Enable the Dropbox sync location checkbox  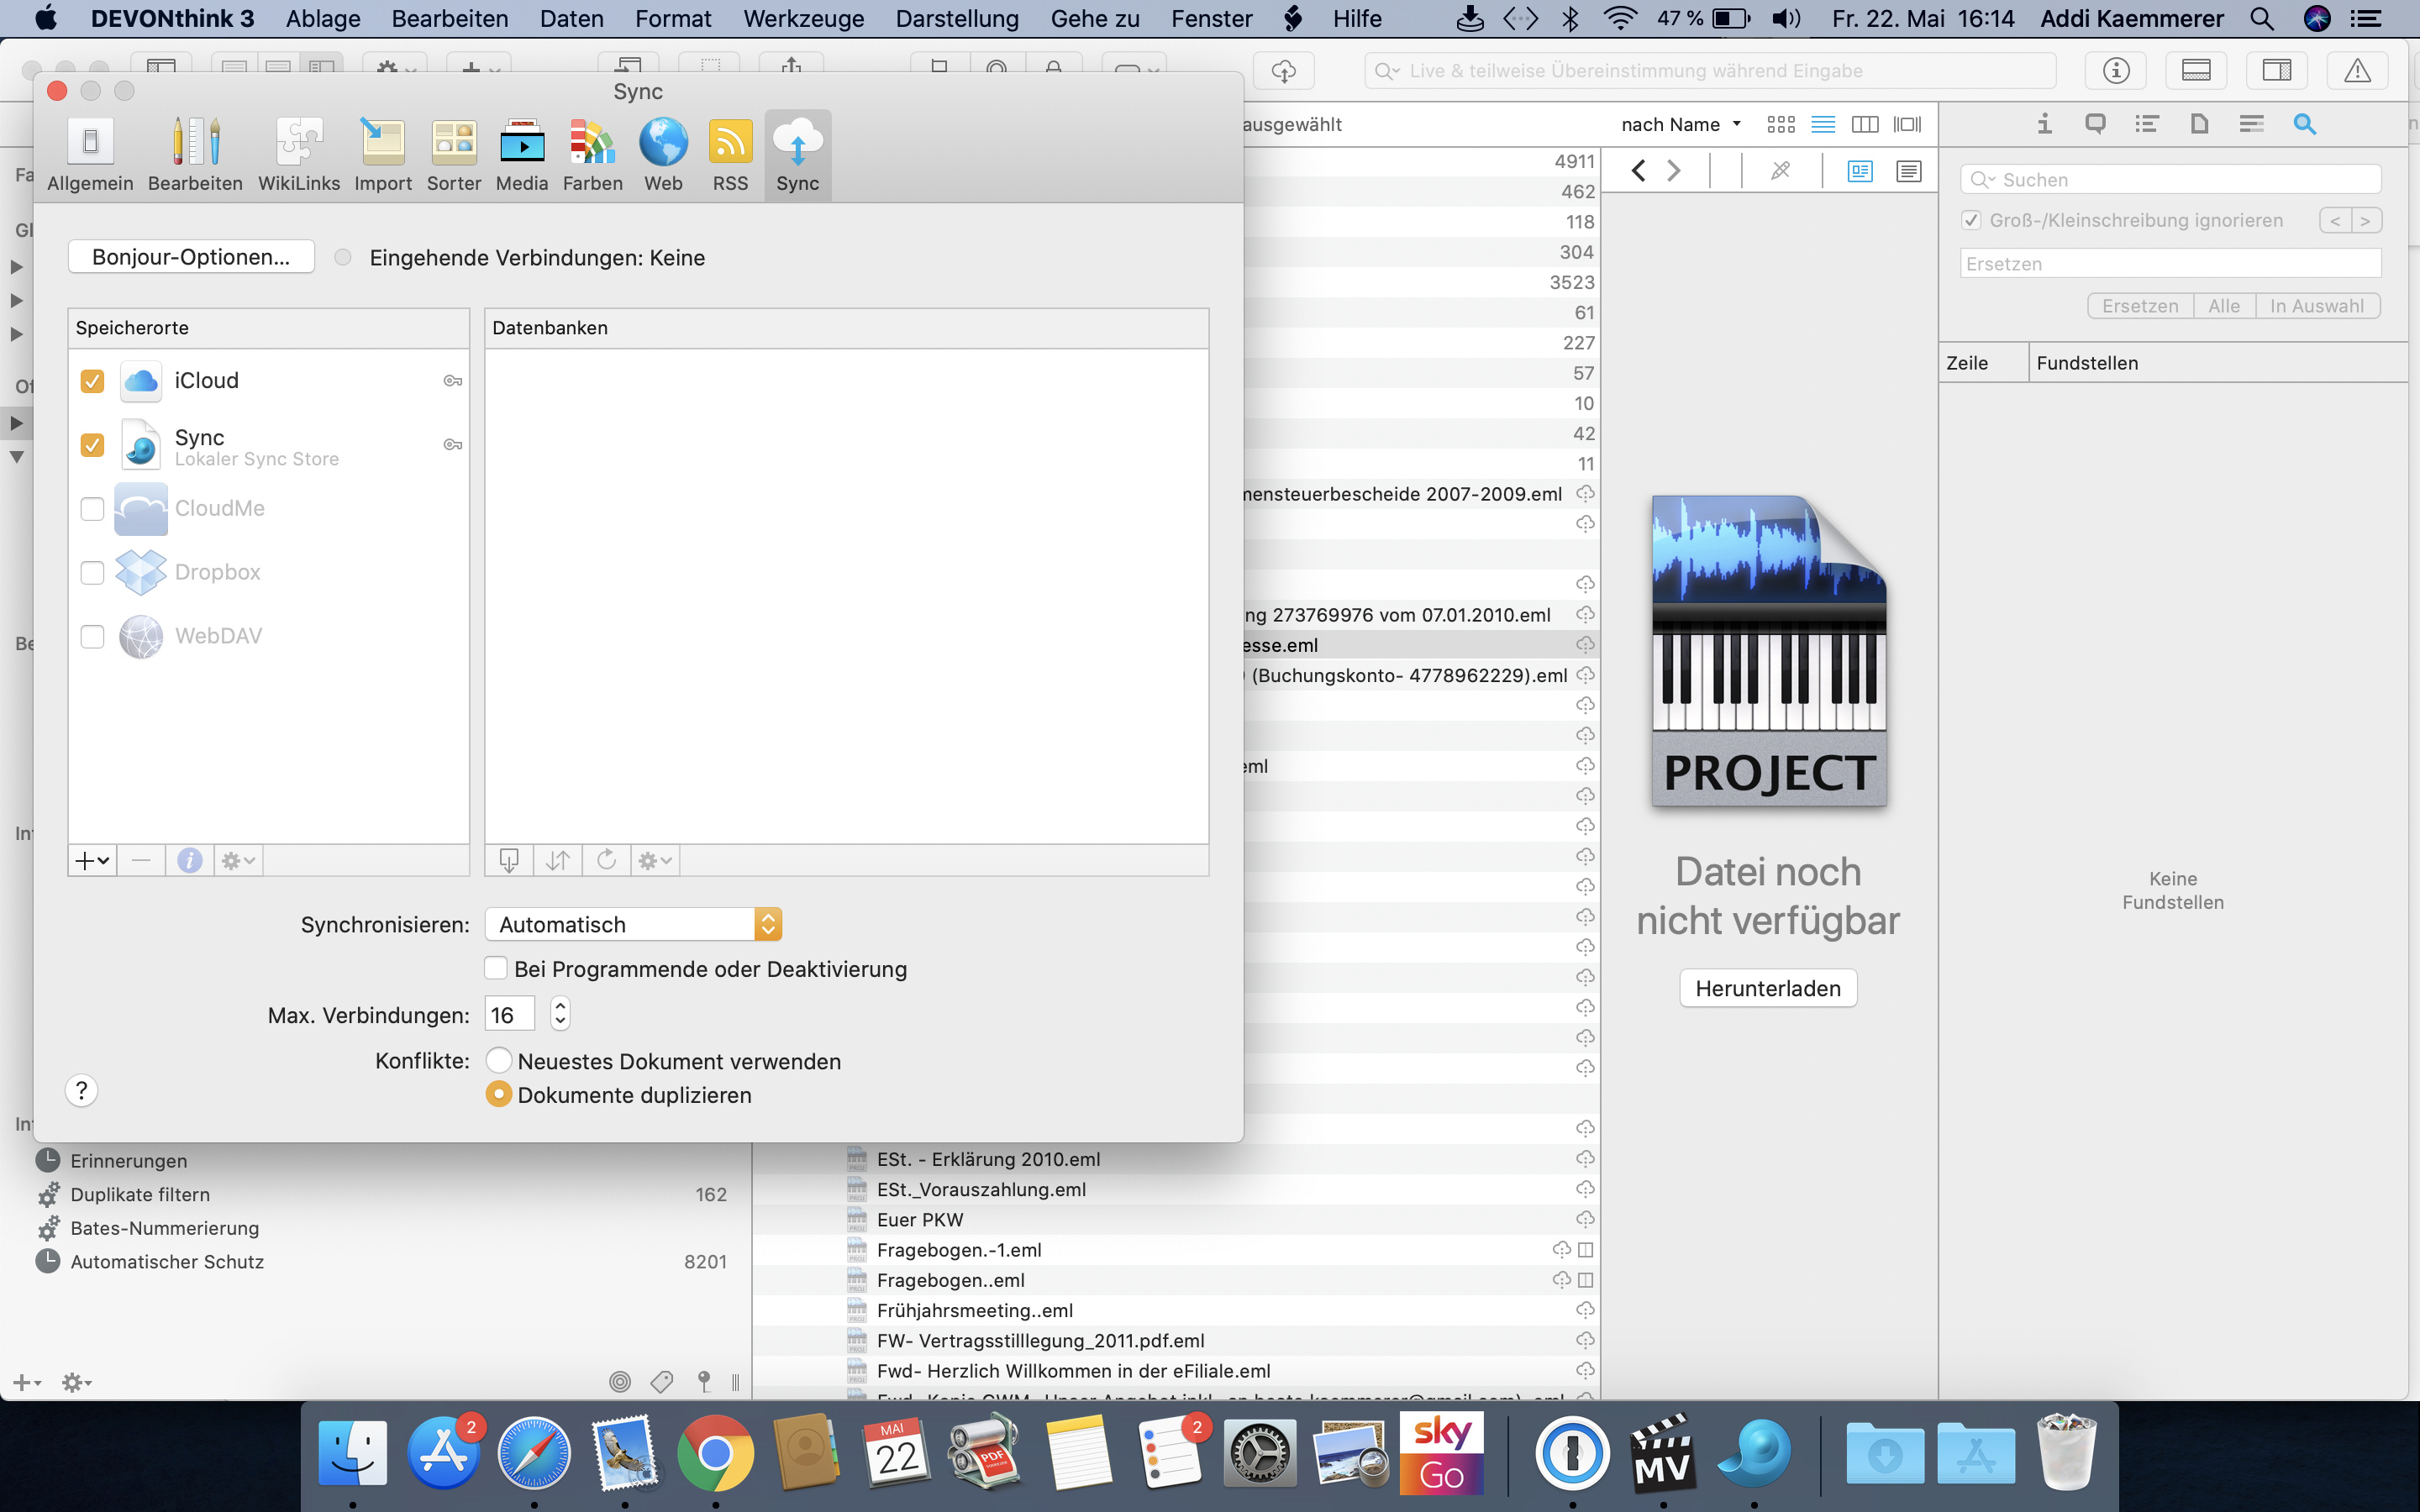pyautogui.click(x=92, y=572)
